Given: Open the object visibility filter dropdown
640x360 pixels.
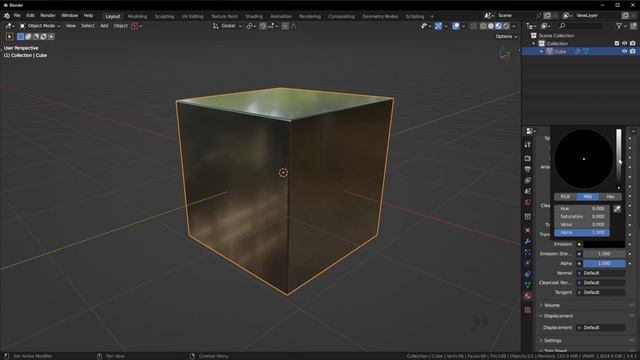Looking at the screenshot, I should tap(425, 26).
